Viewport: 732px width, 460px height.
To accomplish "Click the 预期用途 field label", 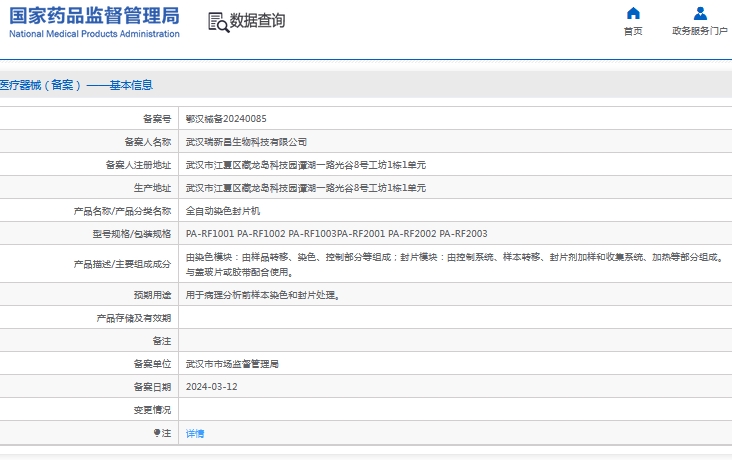I will [x=152, y=295].
